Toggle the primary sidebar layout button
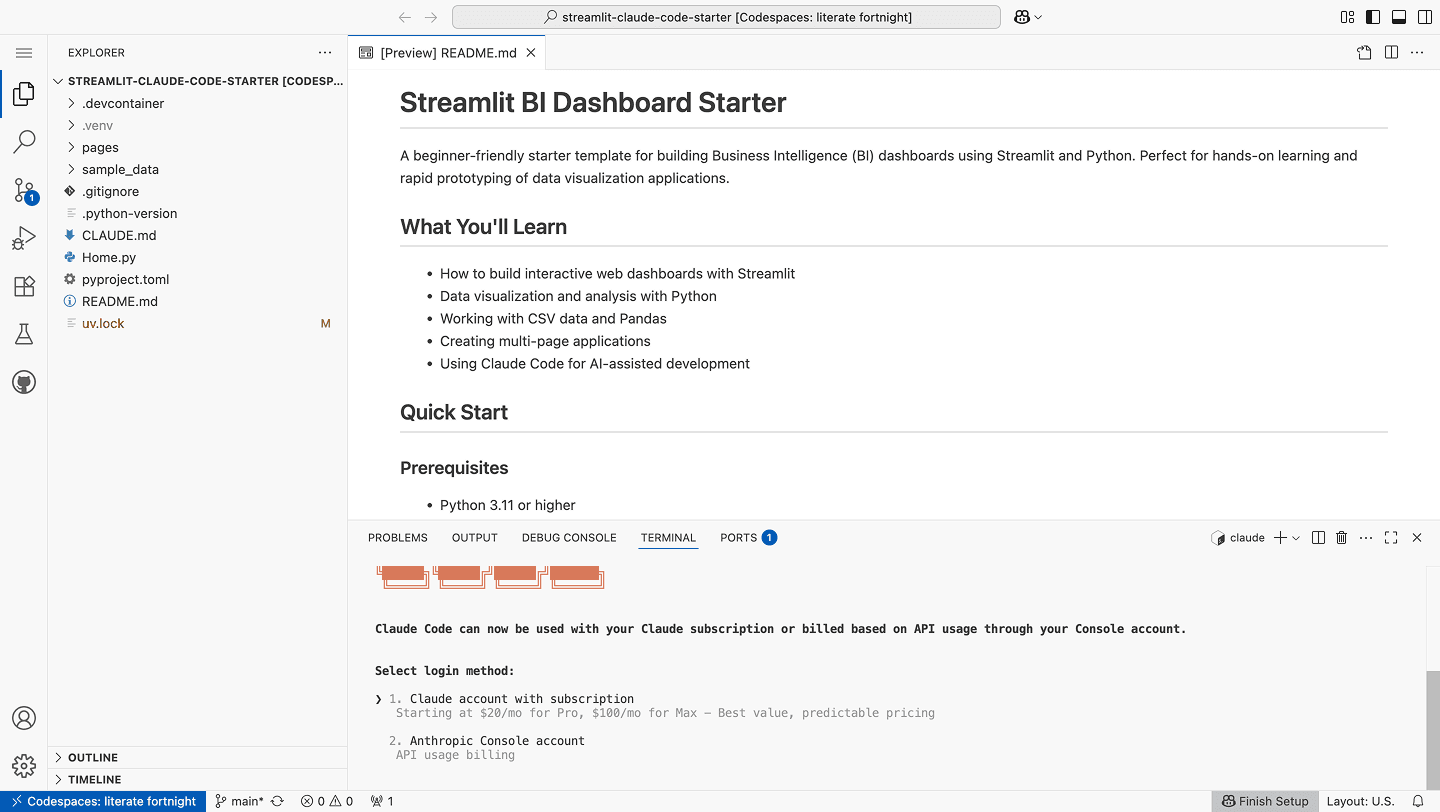Image resolution: width=1440 pixels, height=812 pixels. tap(1373, 17)
